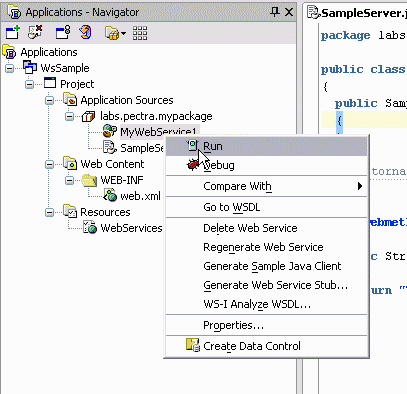Collapse the Application Sources folder
407x394 pixels.
pos(49,100)
